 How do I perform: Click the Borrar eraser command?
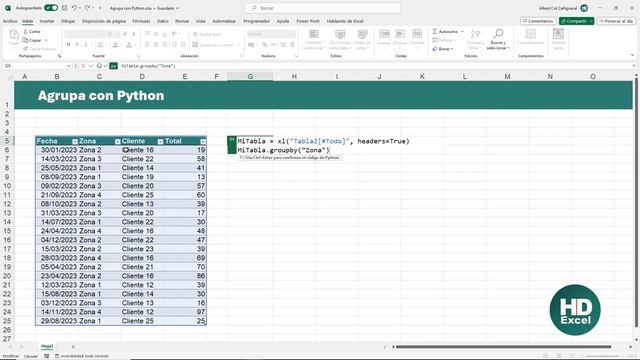[442, 49]
